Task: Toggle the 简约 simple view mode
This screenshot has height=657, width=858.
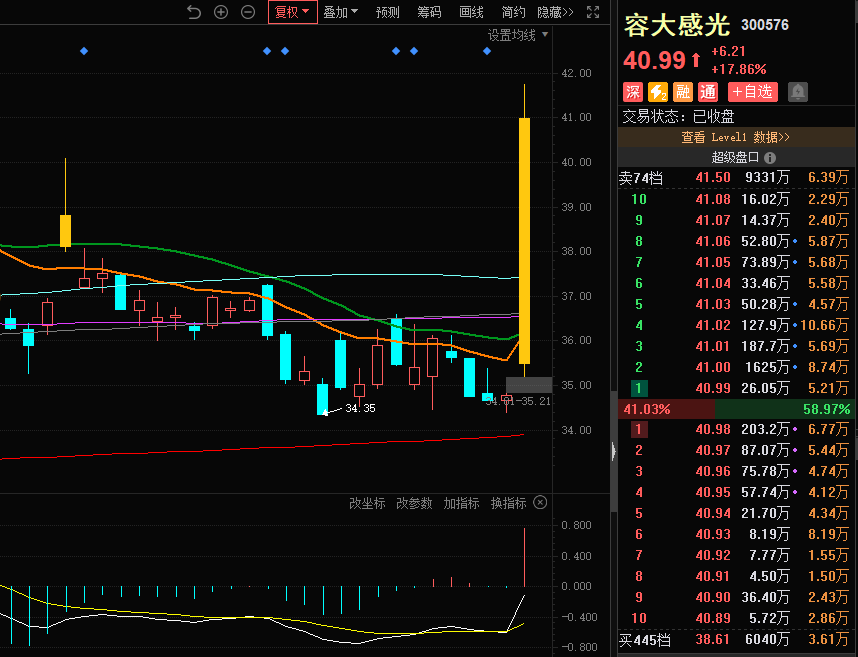Action: 513,12
